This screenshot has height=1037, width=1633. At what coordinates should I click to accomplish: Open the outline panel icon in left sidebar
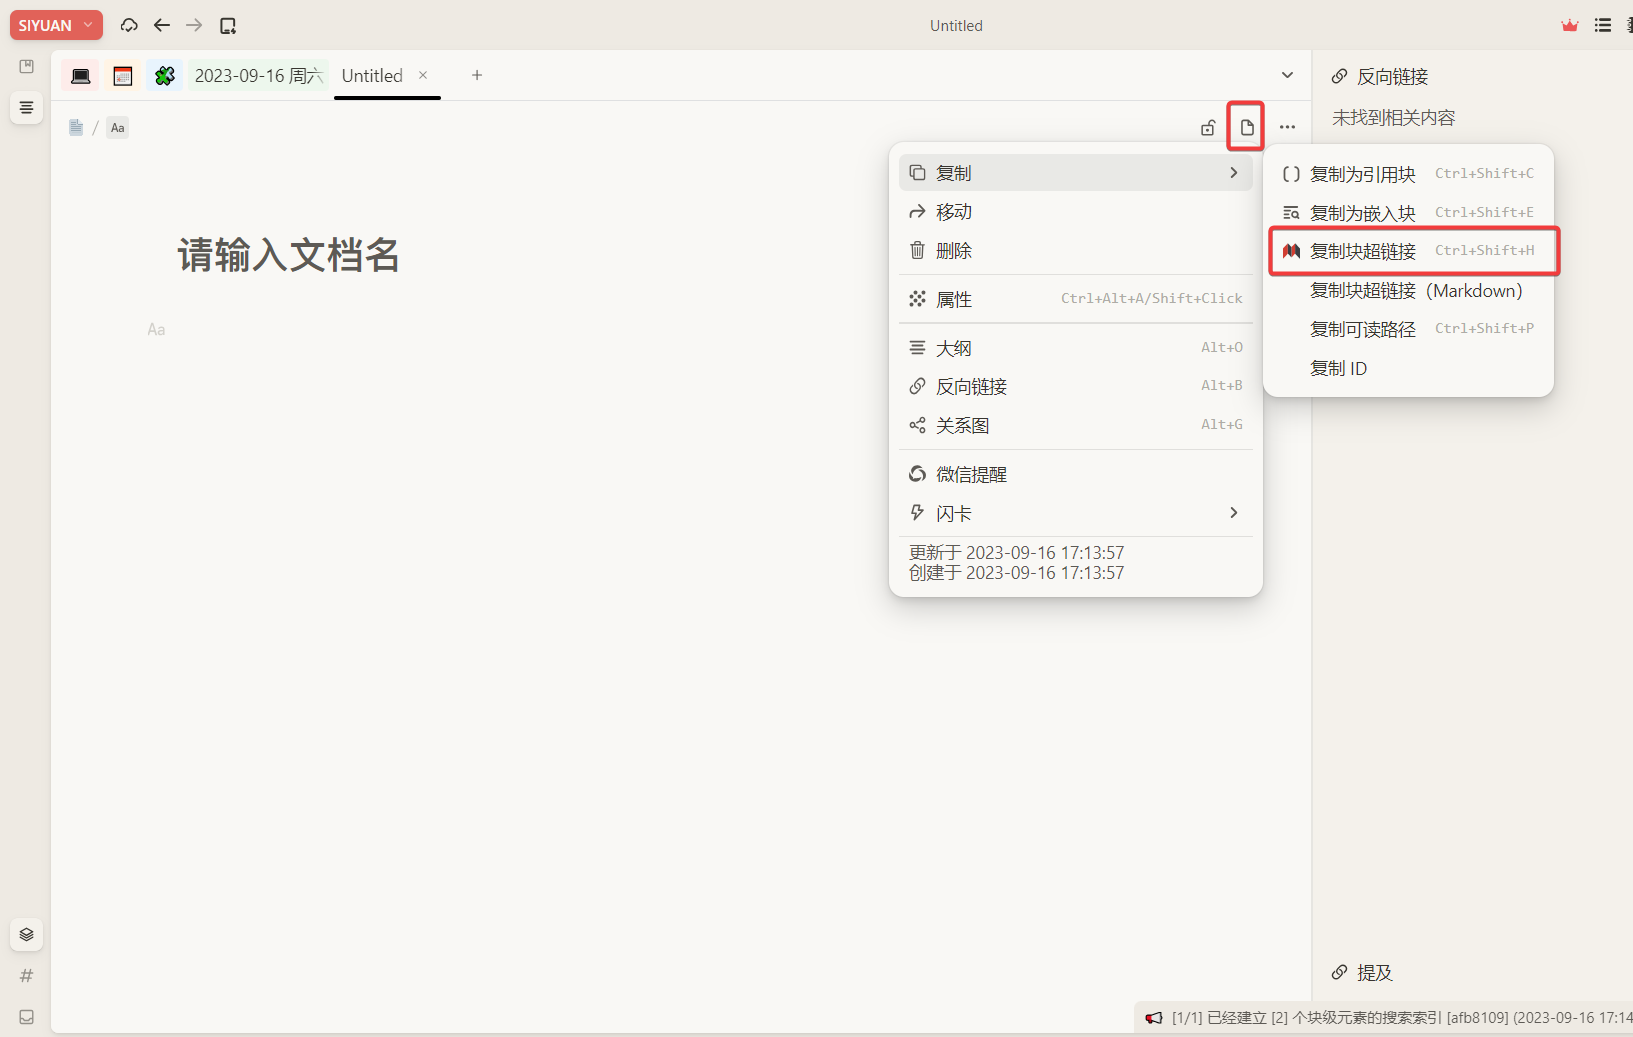pos(27,107)
